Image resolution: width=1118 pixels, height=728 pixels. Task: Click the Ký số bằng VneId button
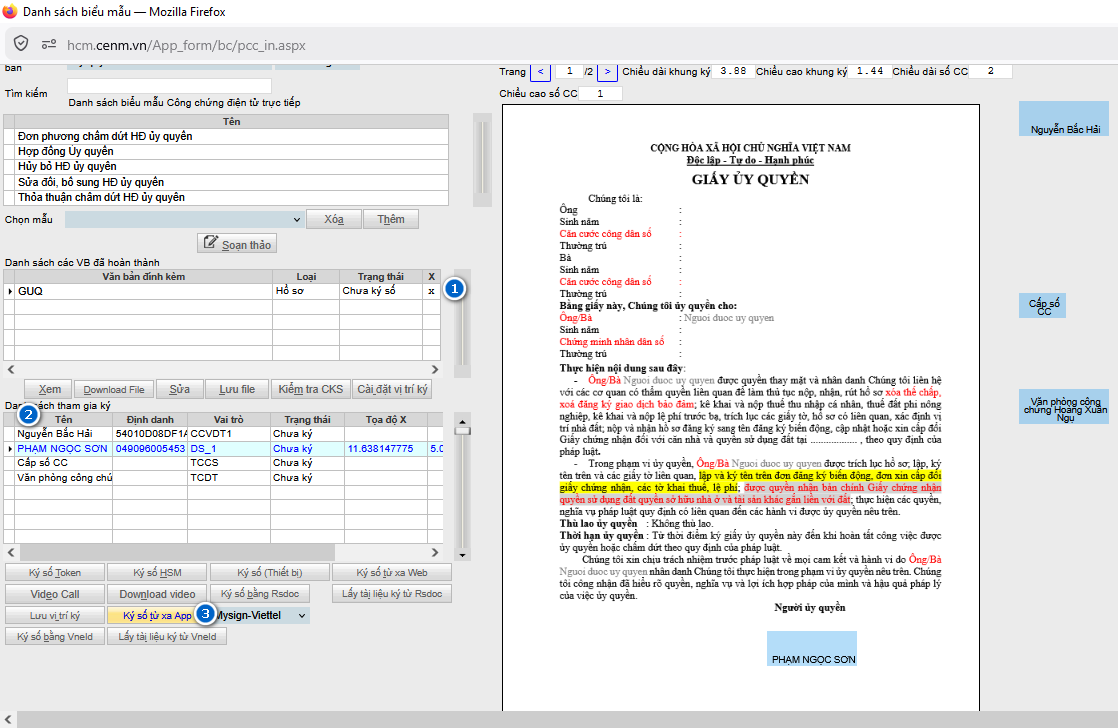[55, 637]
